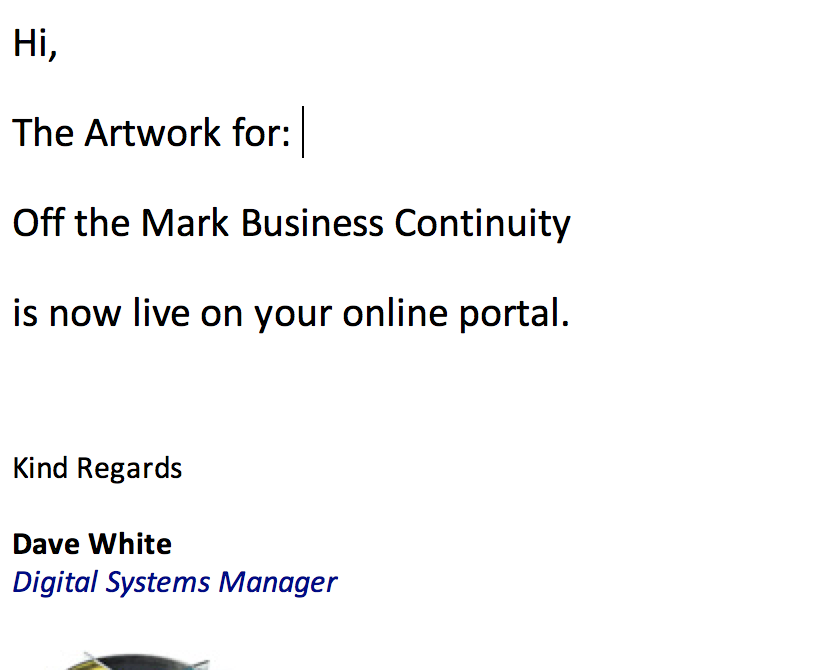Image resolution: width=830 pixels, height=670 pixels.
Task: Click the word 'your' in the sentence
Action: [293, 315]
